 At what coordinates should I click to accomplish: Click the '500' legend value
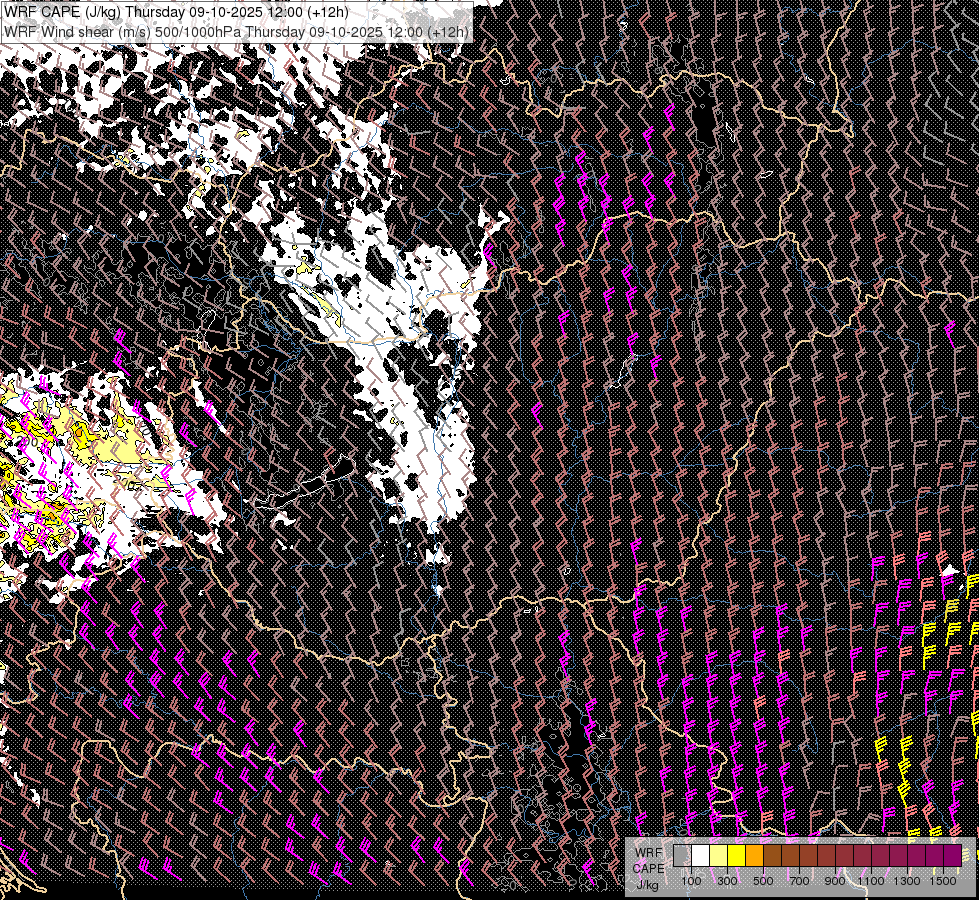(763, 881)
